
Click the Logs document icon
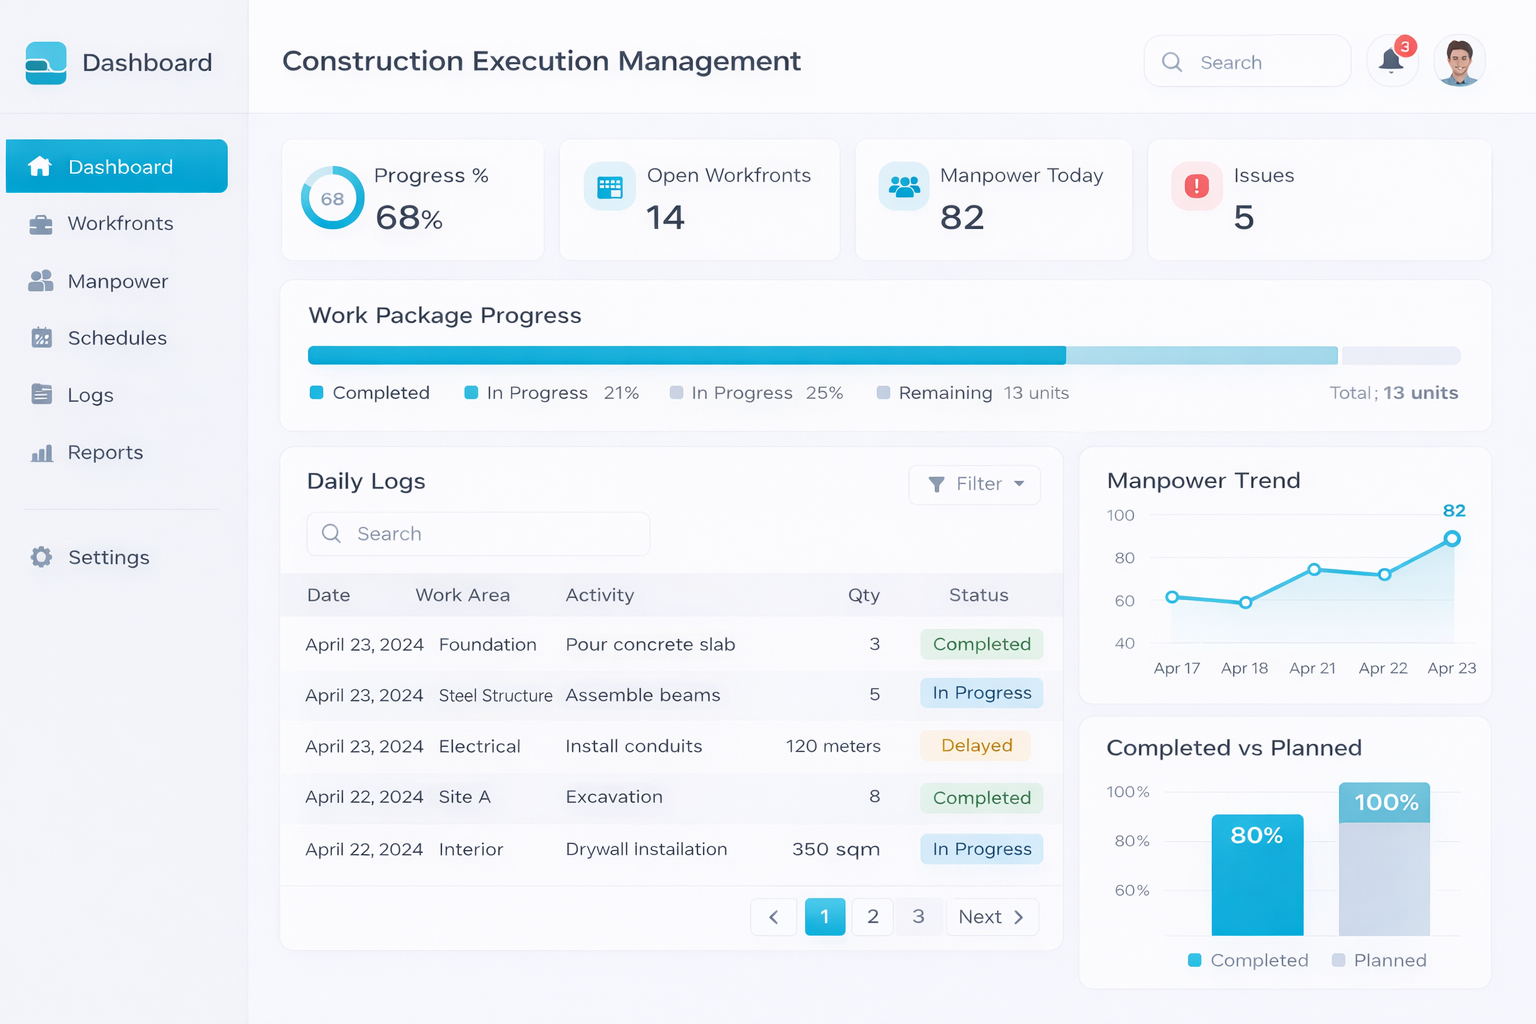[41, 395]
